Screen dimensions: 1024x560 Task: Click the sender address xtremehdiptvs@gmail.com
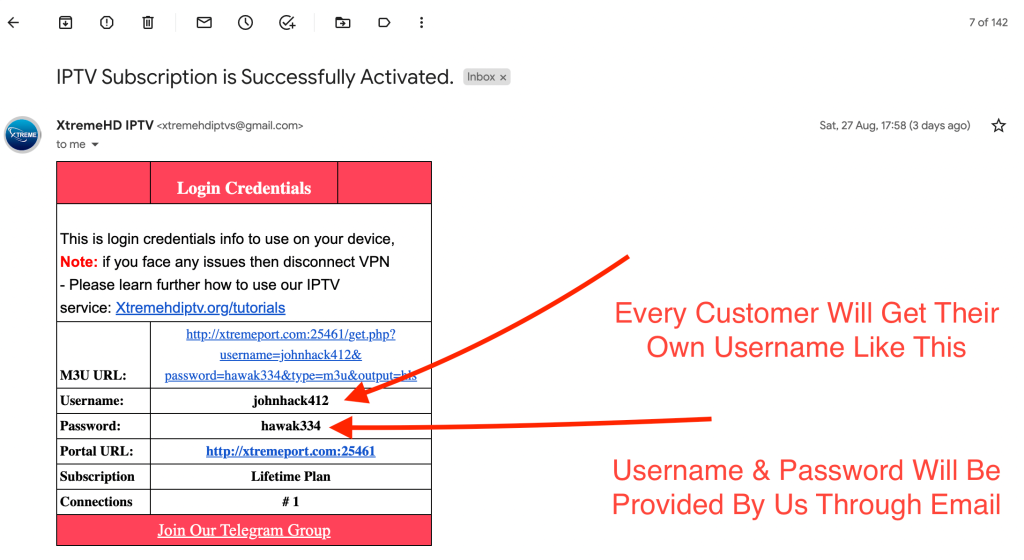click(x=230, y=125)
